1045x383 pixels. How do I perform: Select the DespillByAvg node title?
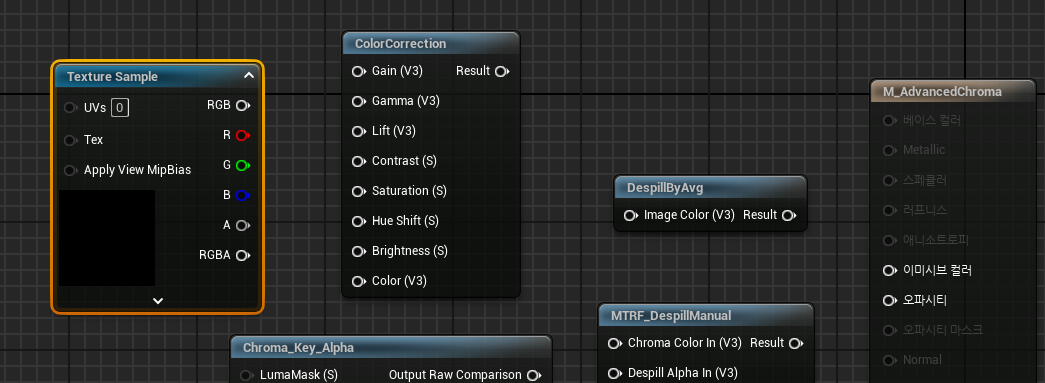[x=665, y=188]
